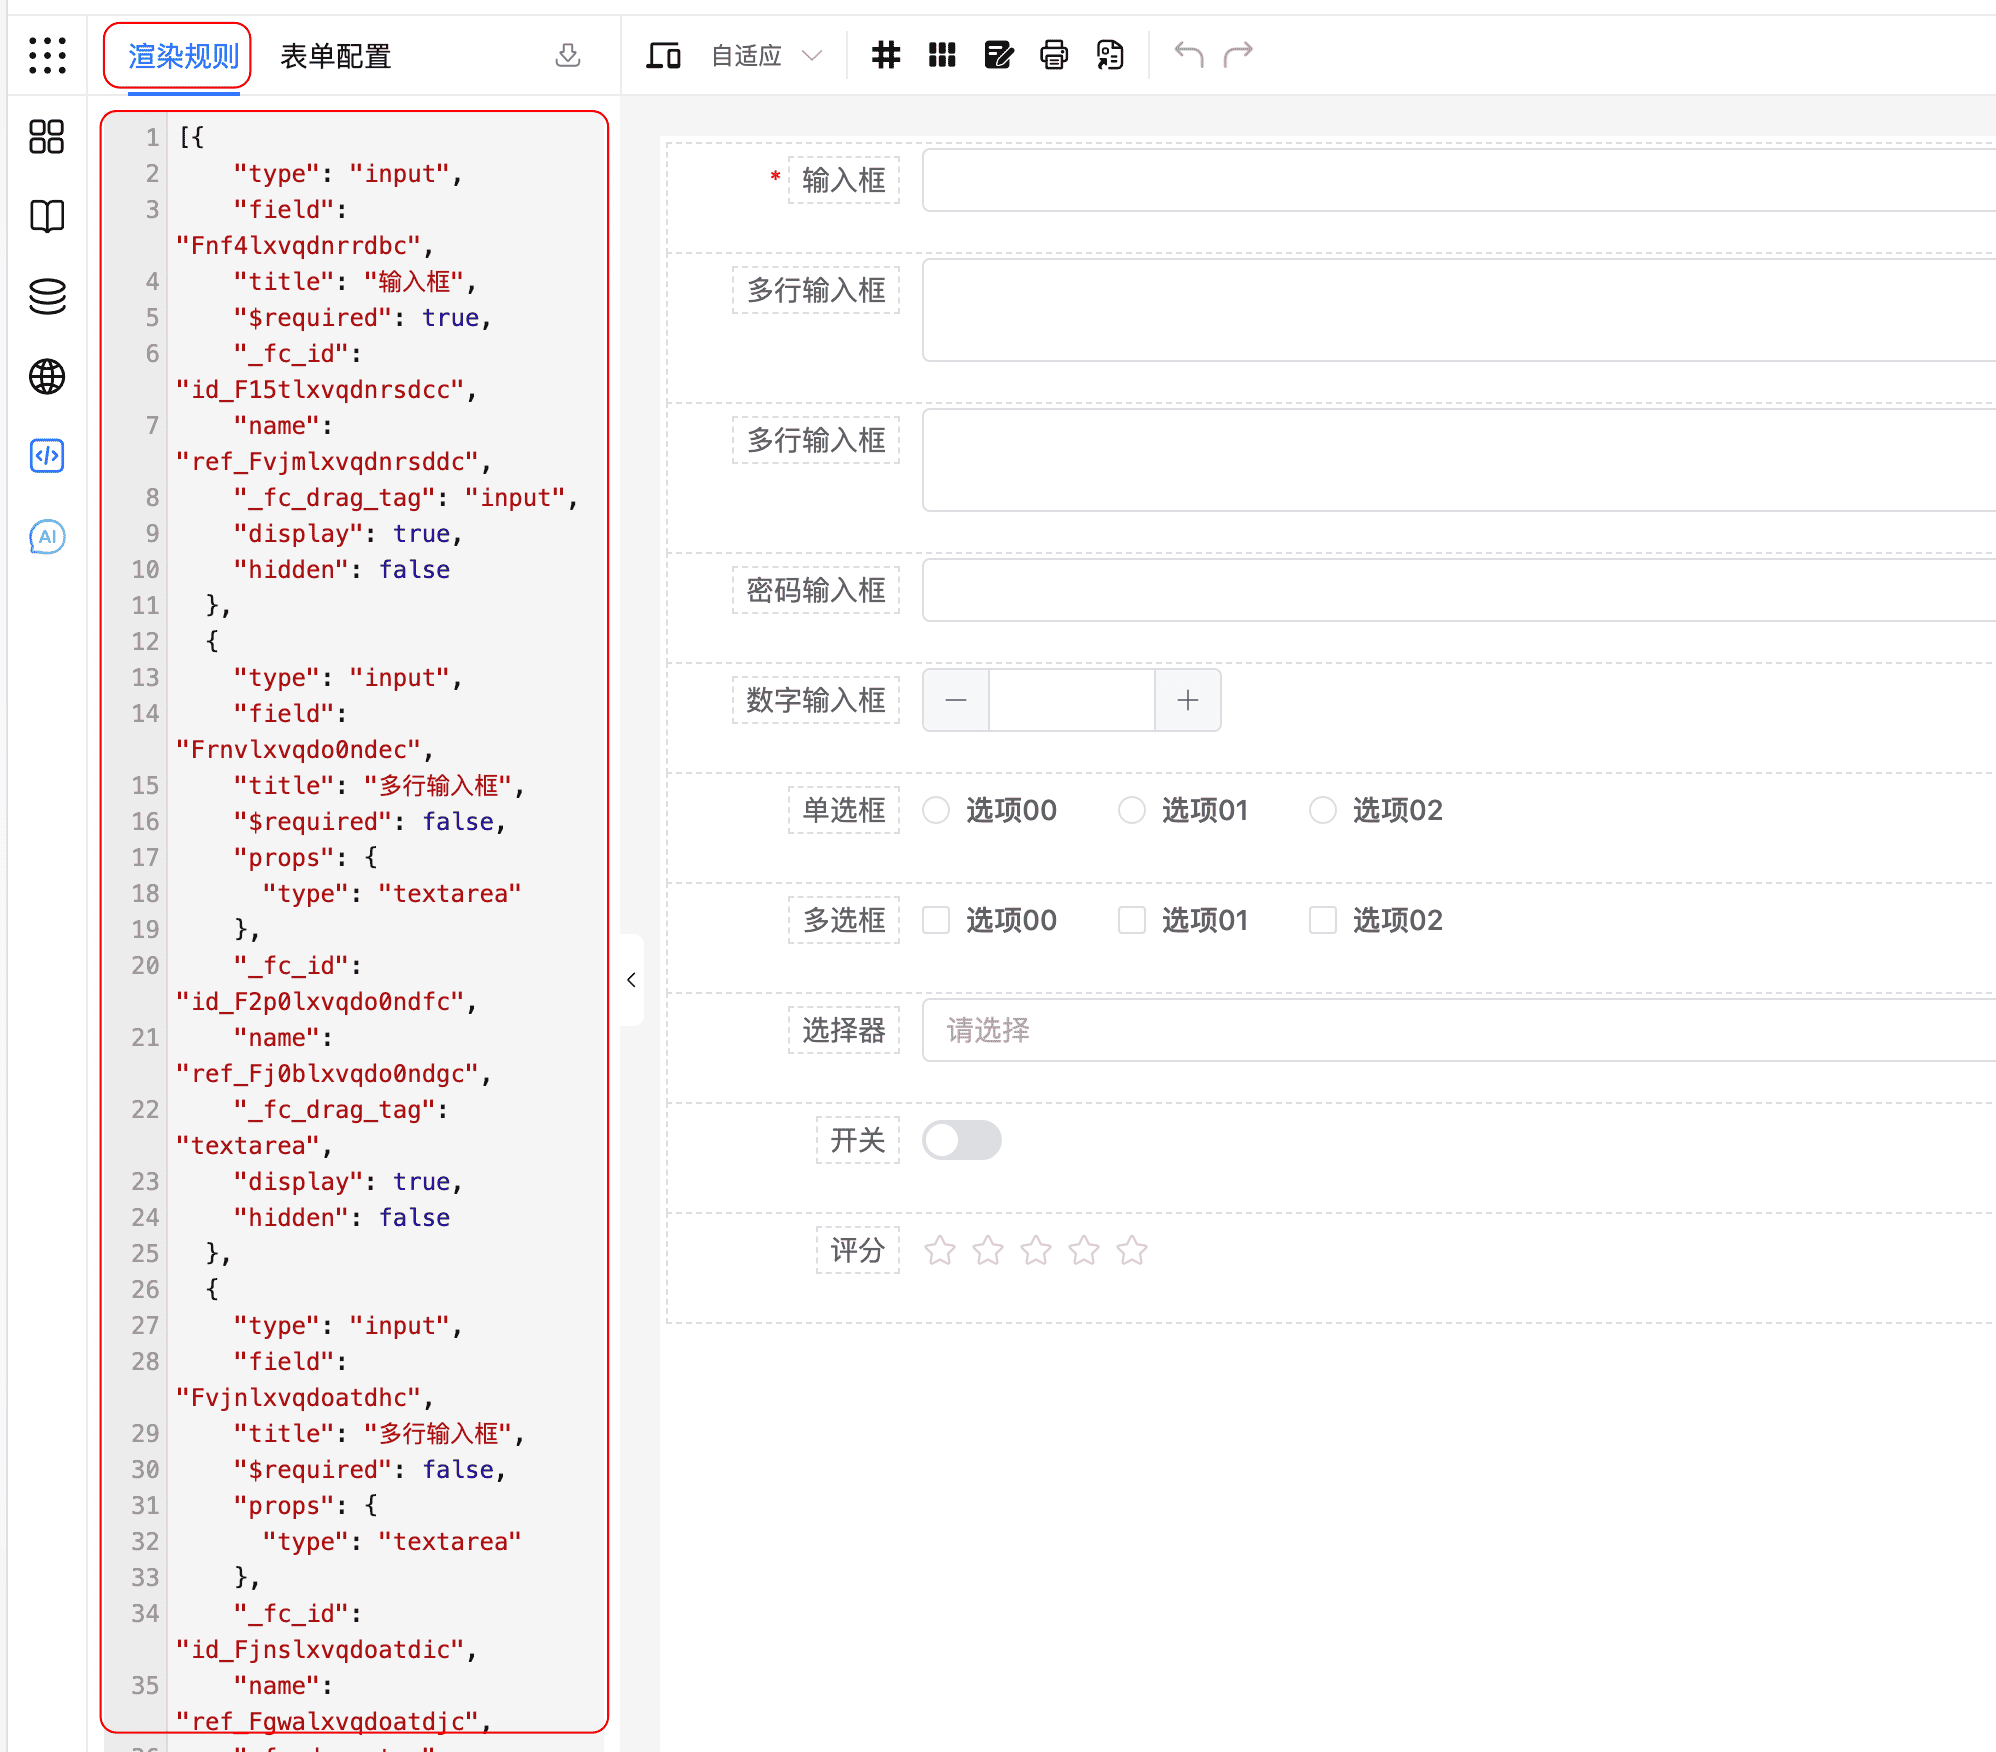The height and width of the screenshot is (1752, 1996).
Task: Increase the 数字输入框 value with plus
Action: tap(1187, 700)
